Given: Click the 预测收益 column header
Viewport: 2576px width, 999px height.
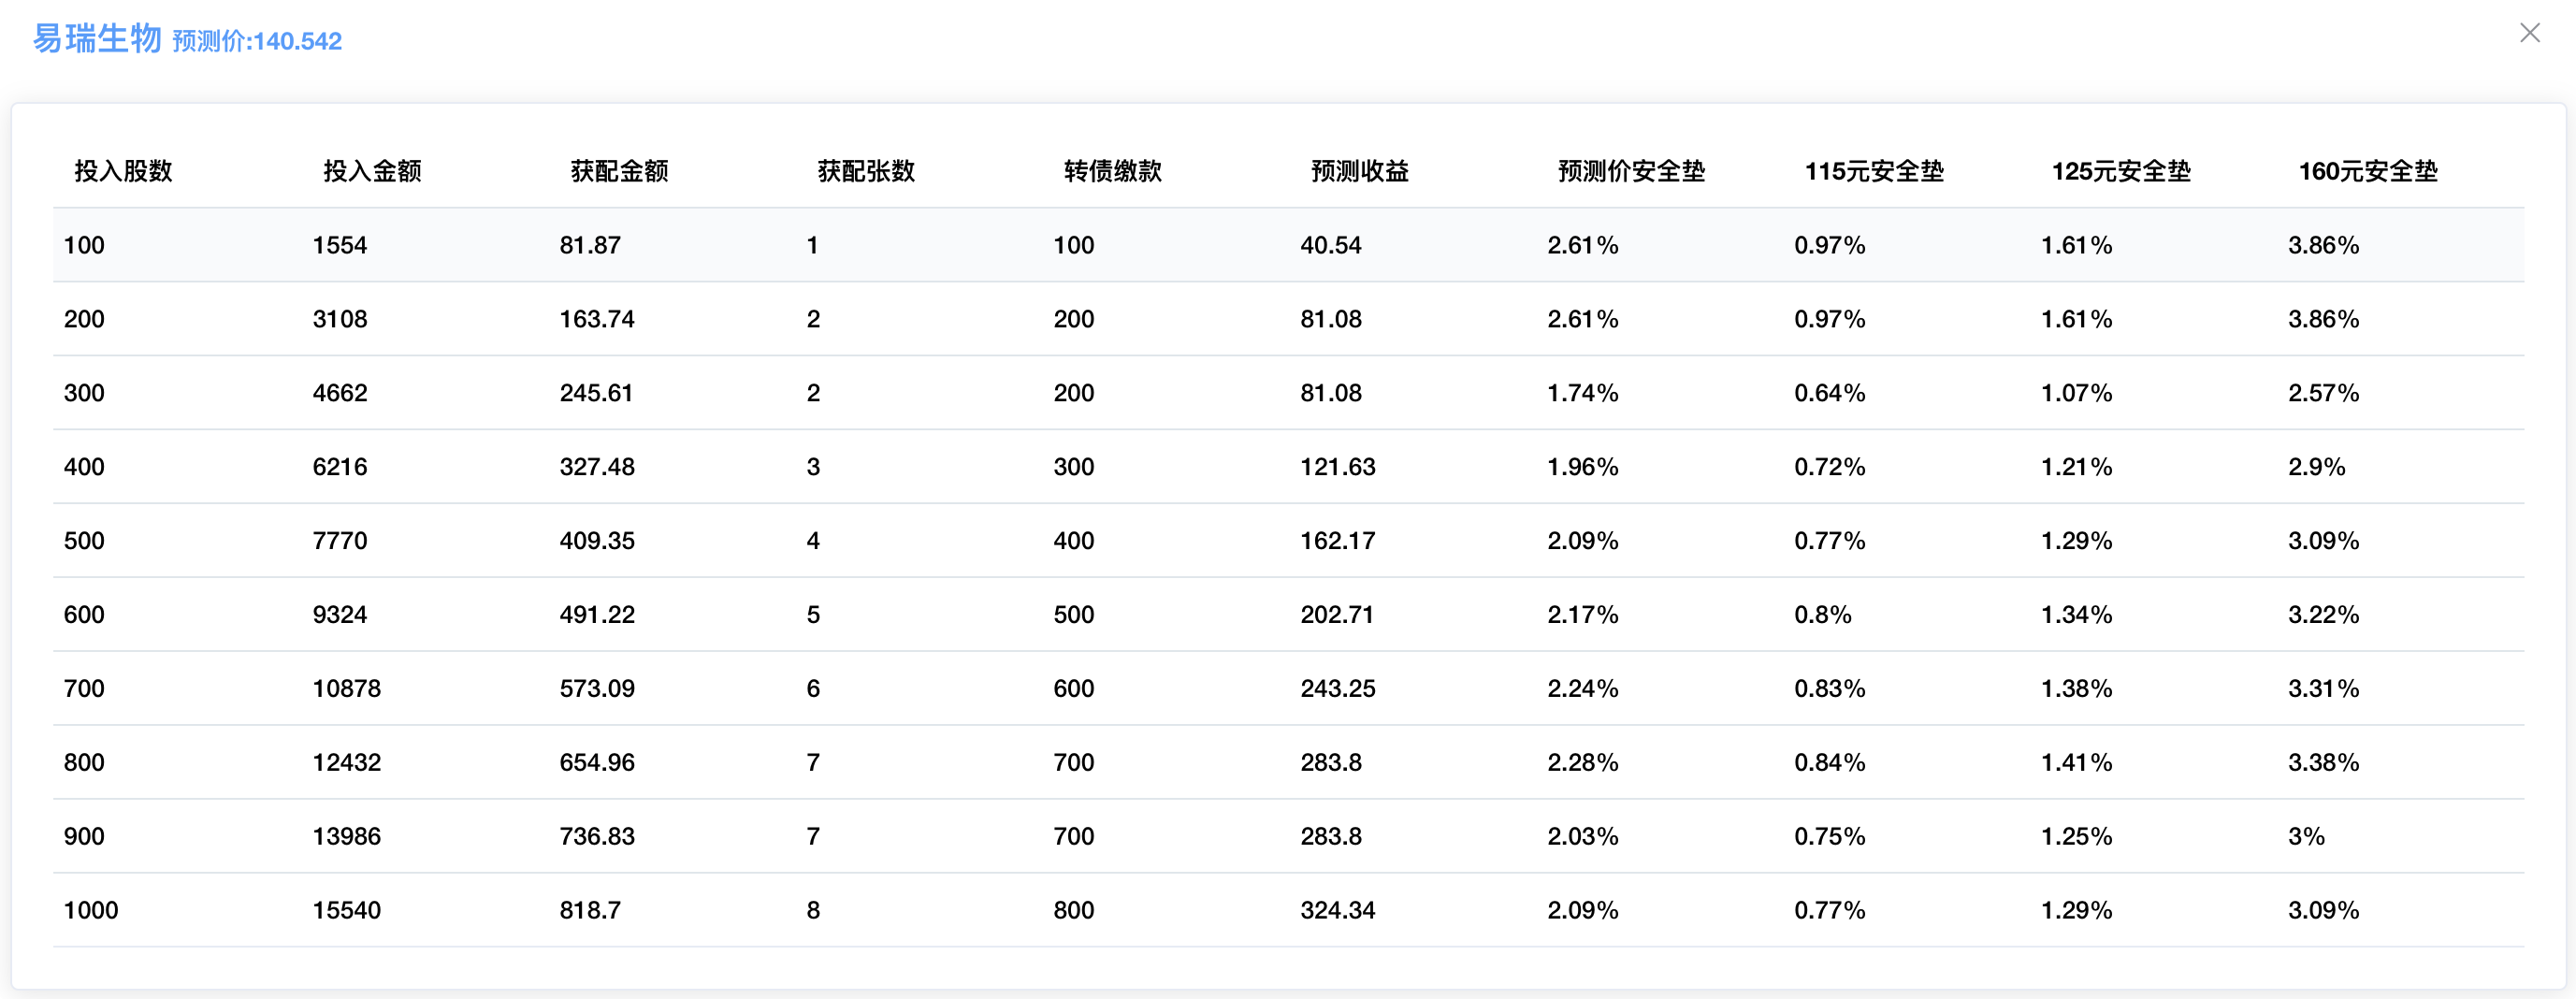Looking at the screenshot, I should point(1360,171).
